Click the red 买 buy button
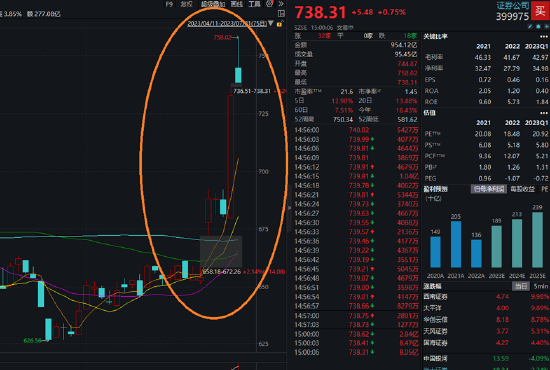 (x=540, y=11)
